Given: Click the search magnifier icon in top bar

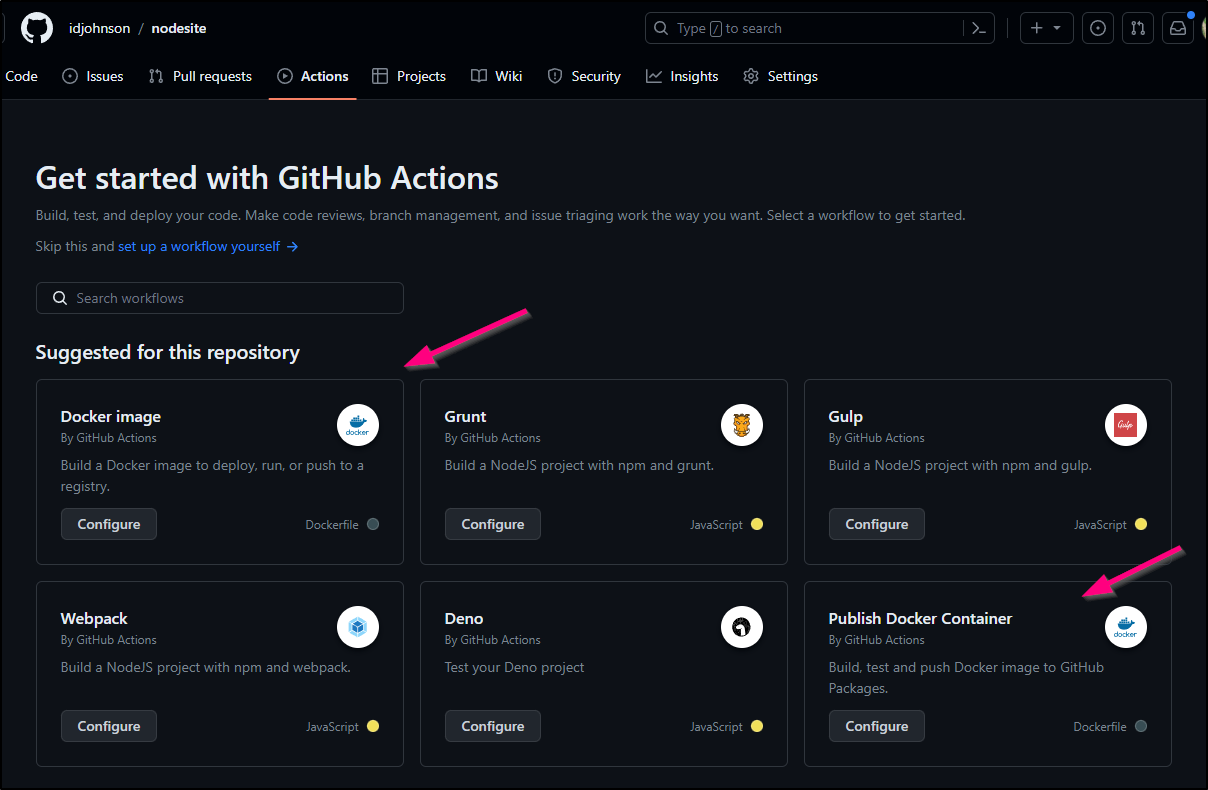Looking at the screenshot, I should pos(661,28).
